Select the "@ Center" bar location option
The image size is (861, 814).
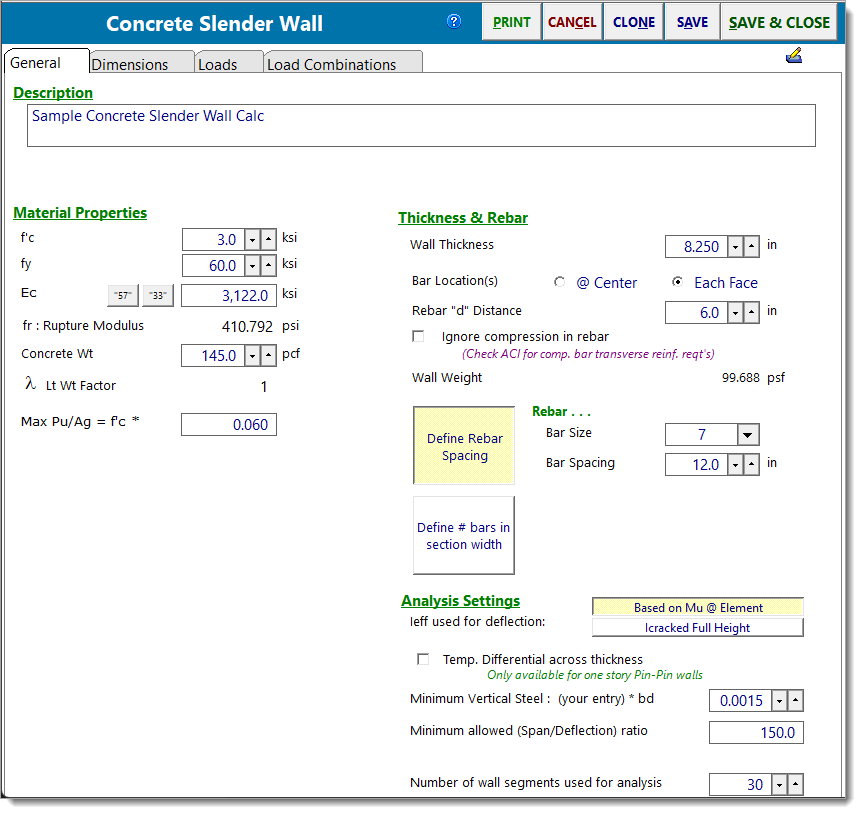(559, 282)
